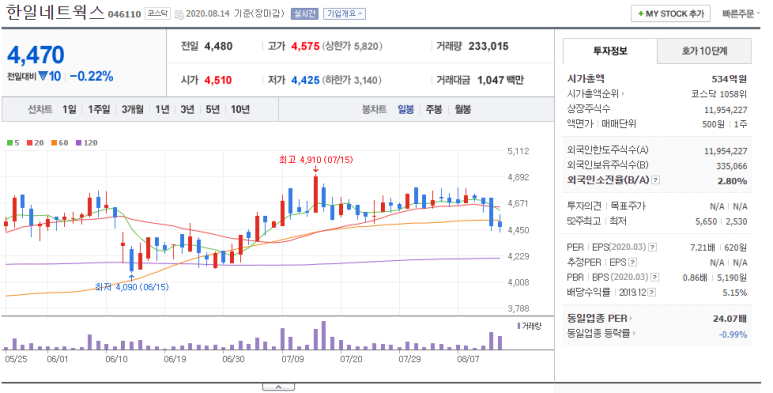Click the 전일 value 4,480
773x393 pixels.
pyautogui.click(x=218, y=46)
